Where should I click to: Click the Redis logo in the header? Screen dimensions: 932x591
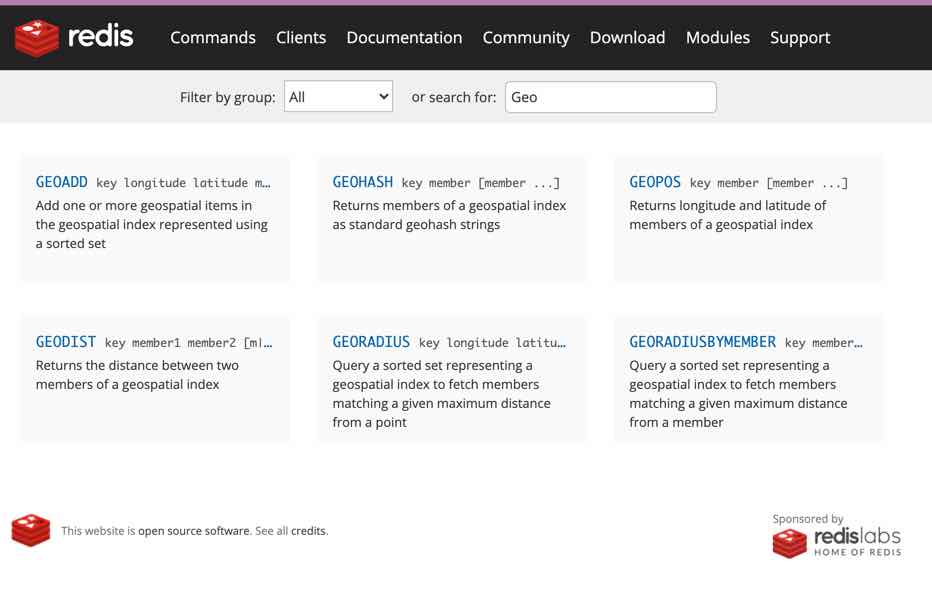[74, 38]
